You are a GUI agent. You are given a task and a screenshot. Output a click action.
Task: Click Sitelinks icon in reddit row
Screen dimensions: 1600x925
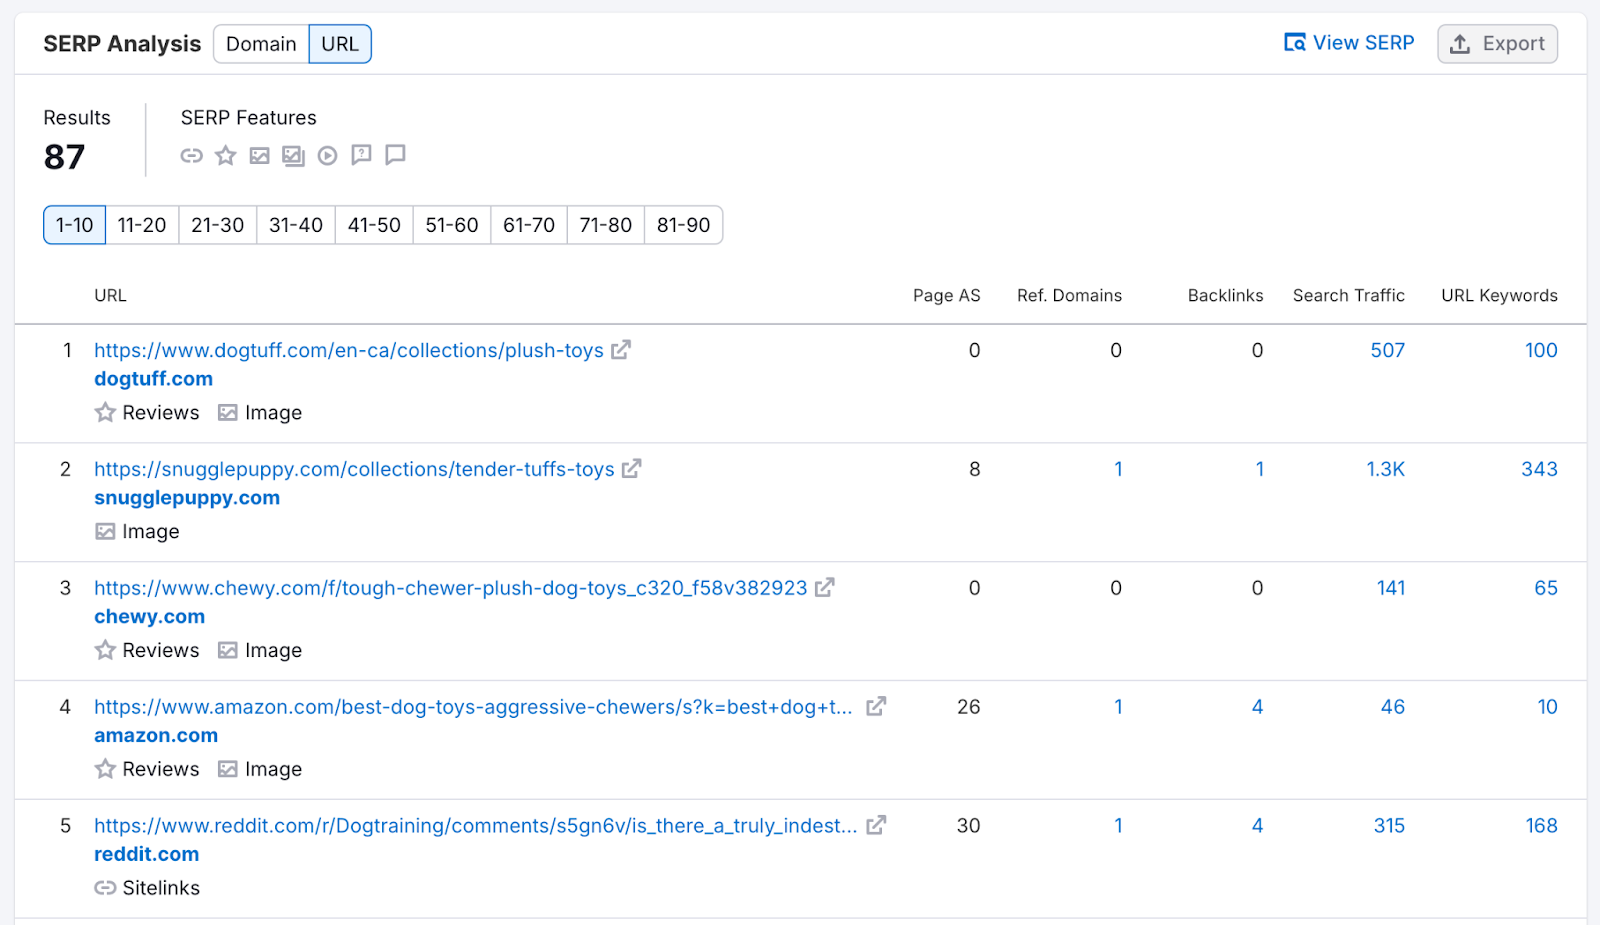click(x=105, y=888)
